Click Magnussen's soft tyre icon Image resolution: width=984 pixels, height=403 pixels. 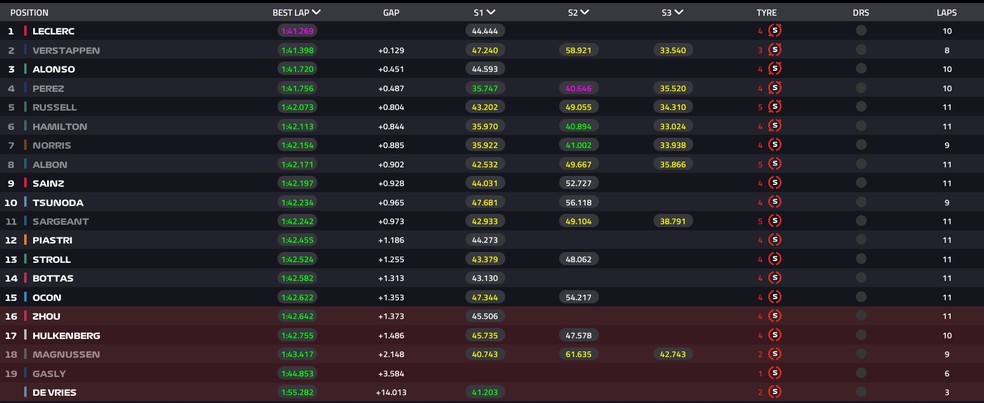[775, 354]
